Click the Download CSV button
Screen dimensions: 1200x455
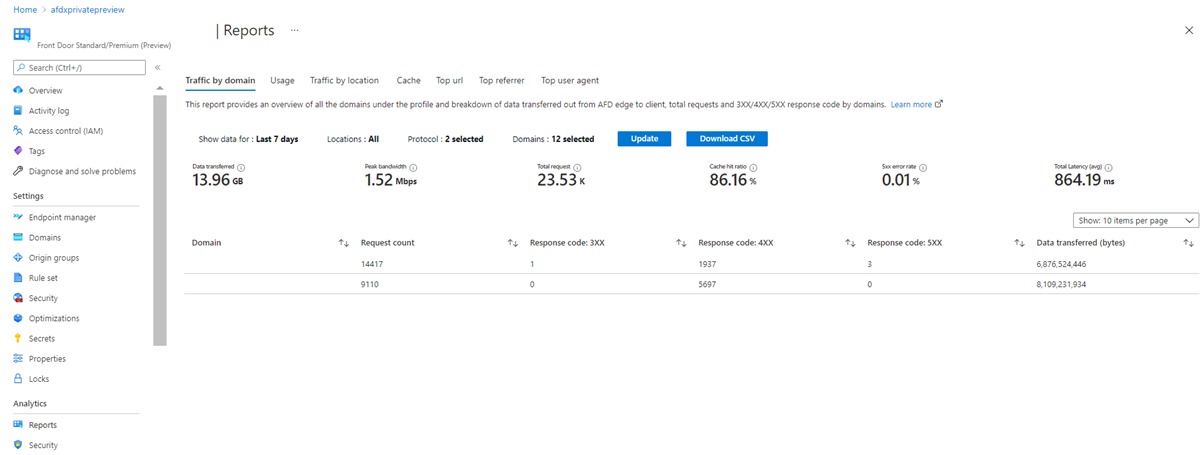point(726,139)
